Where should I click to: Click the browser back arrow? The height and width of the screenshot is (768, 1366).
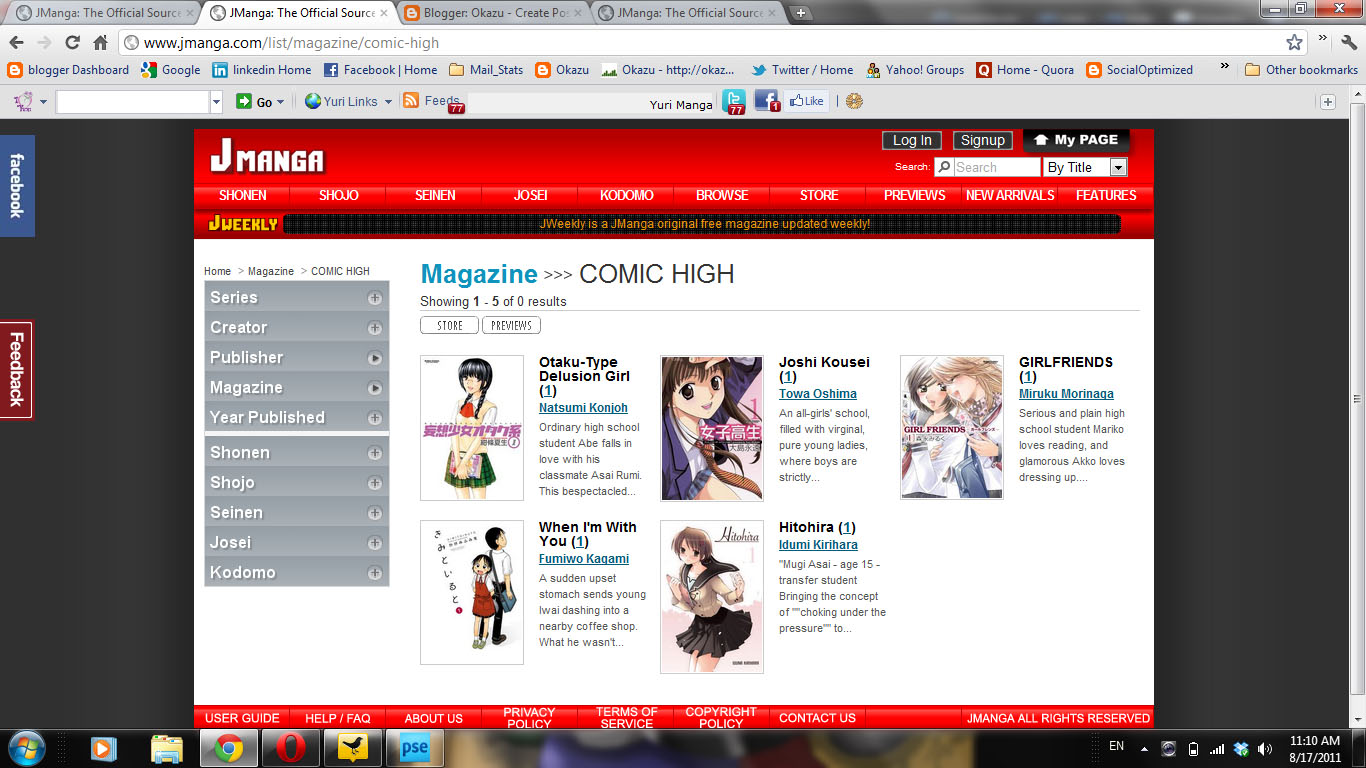point(16,43)
